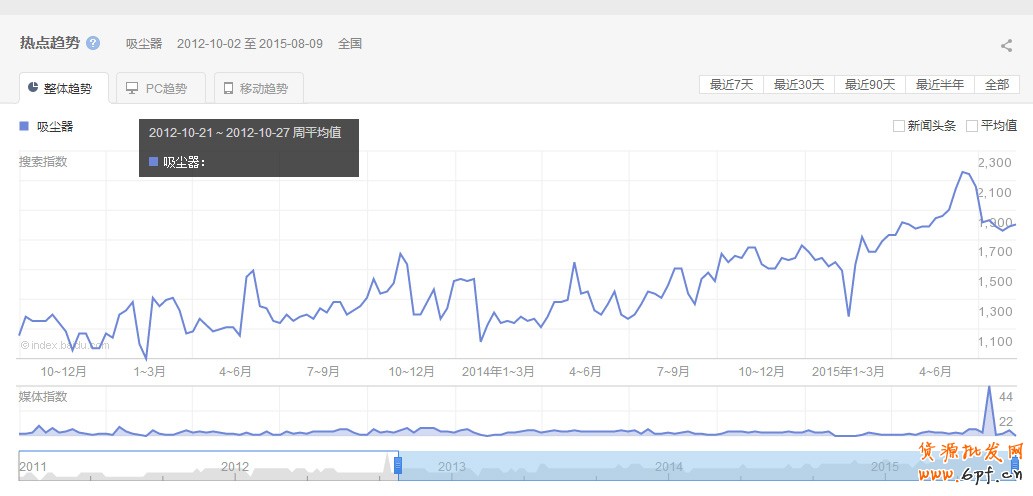Switch to the PC趋势 tab
Screen dimensions: 1033x496
click(x=160, y=88)
